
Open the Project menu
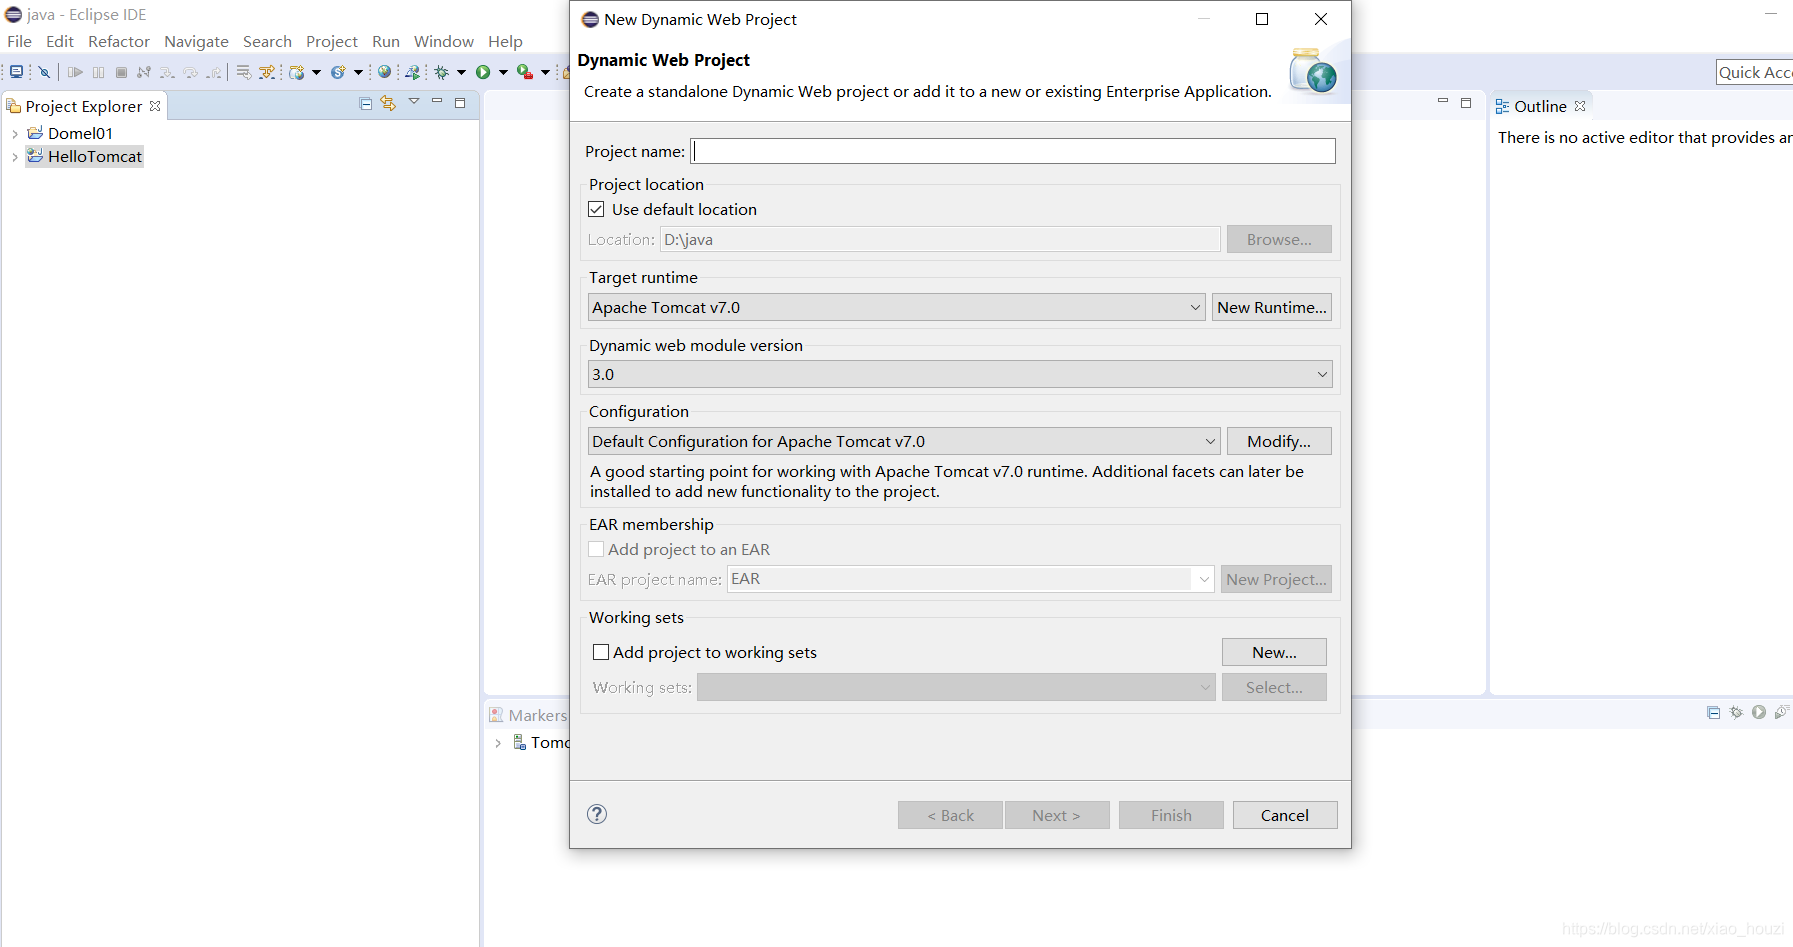tap(332, 41)
